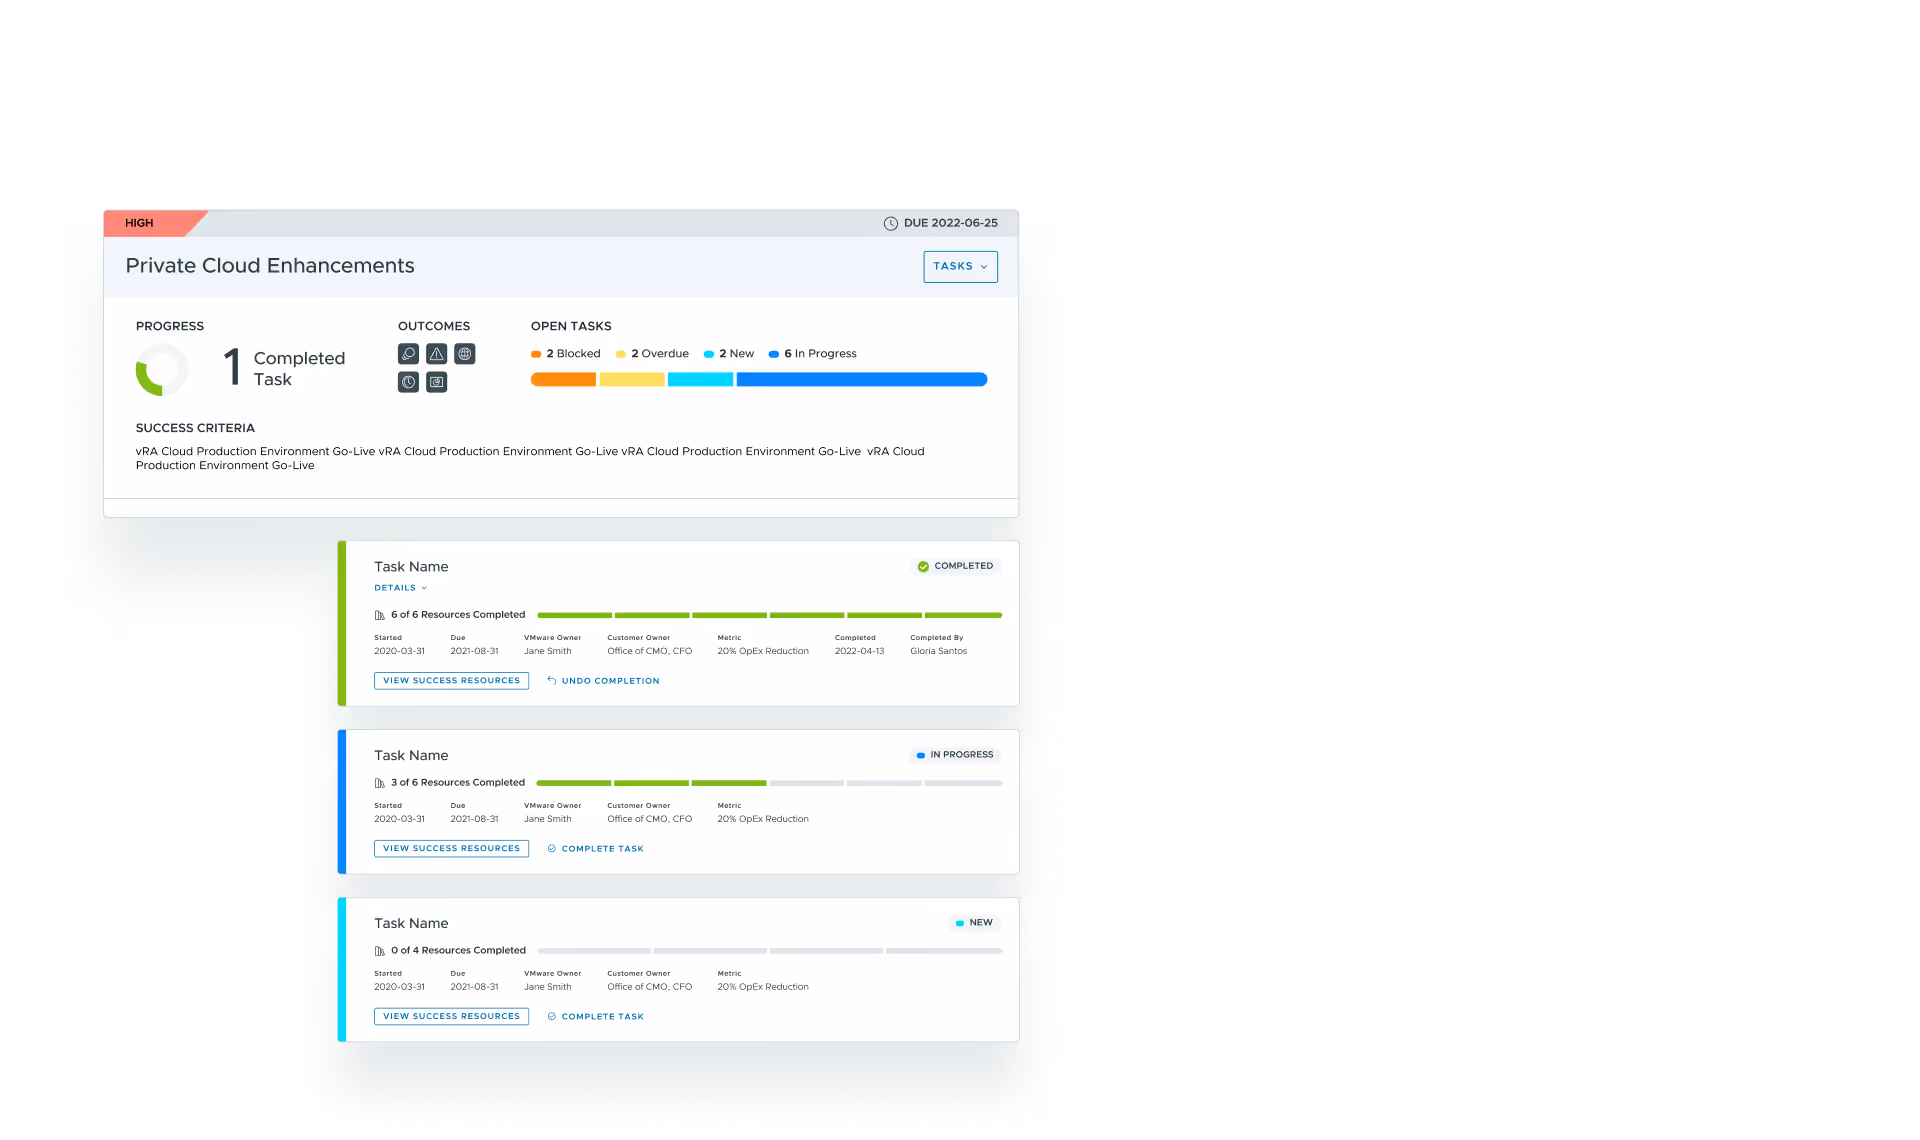Expand DETAILS on the completed task
Screen dimensions: 1920x1140
[x=400, y=588]
